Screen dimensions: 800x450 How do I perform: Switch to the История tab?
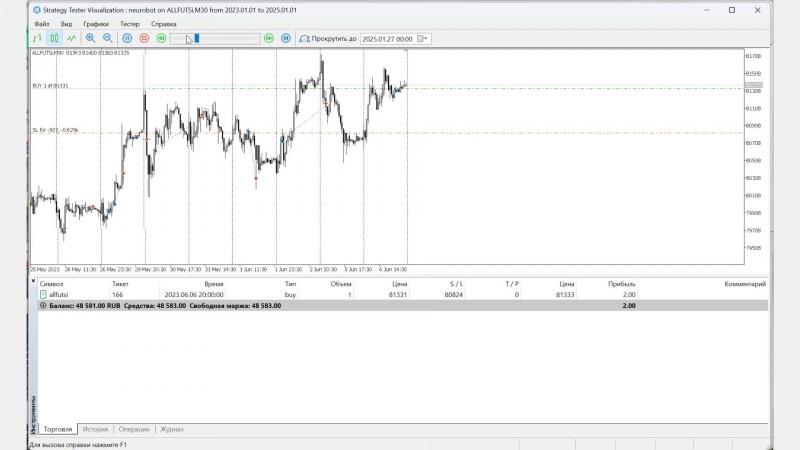(95, 429)
